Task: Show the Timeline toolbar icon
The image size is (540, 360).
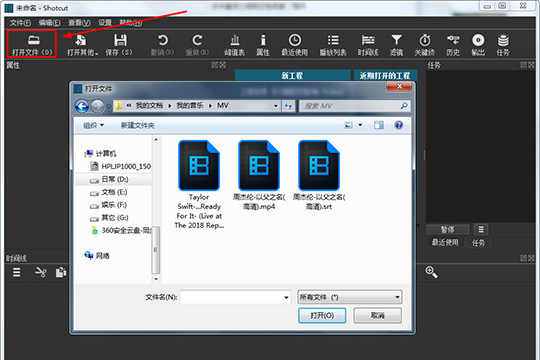Action: 368,40
